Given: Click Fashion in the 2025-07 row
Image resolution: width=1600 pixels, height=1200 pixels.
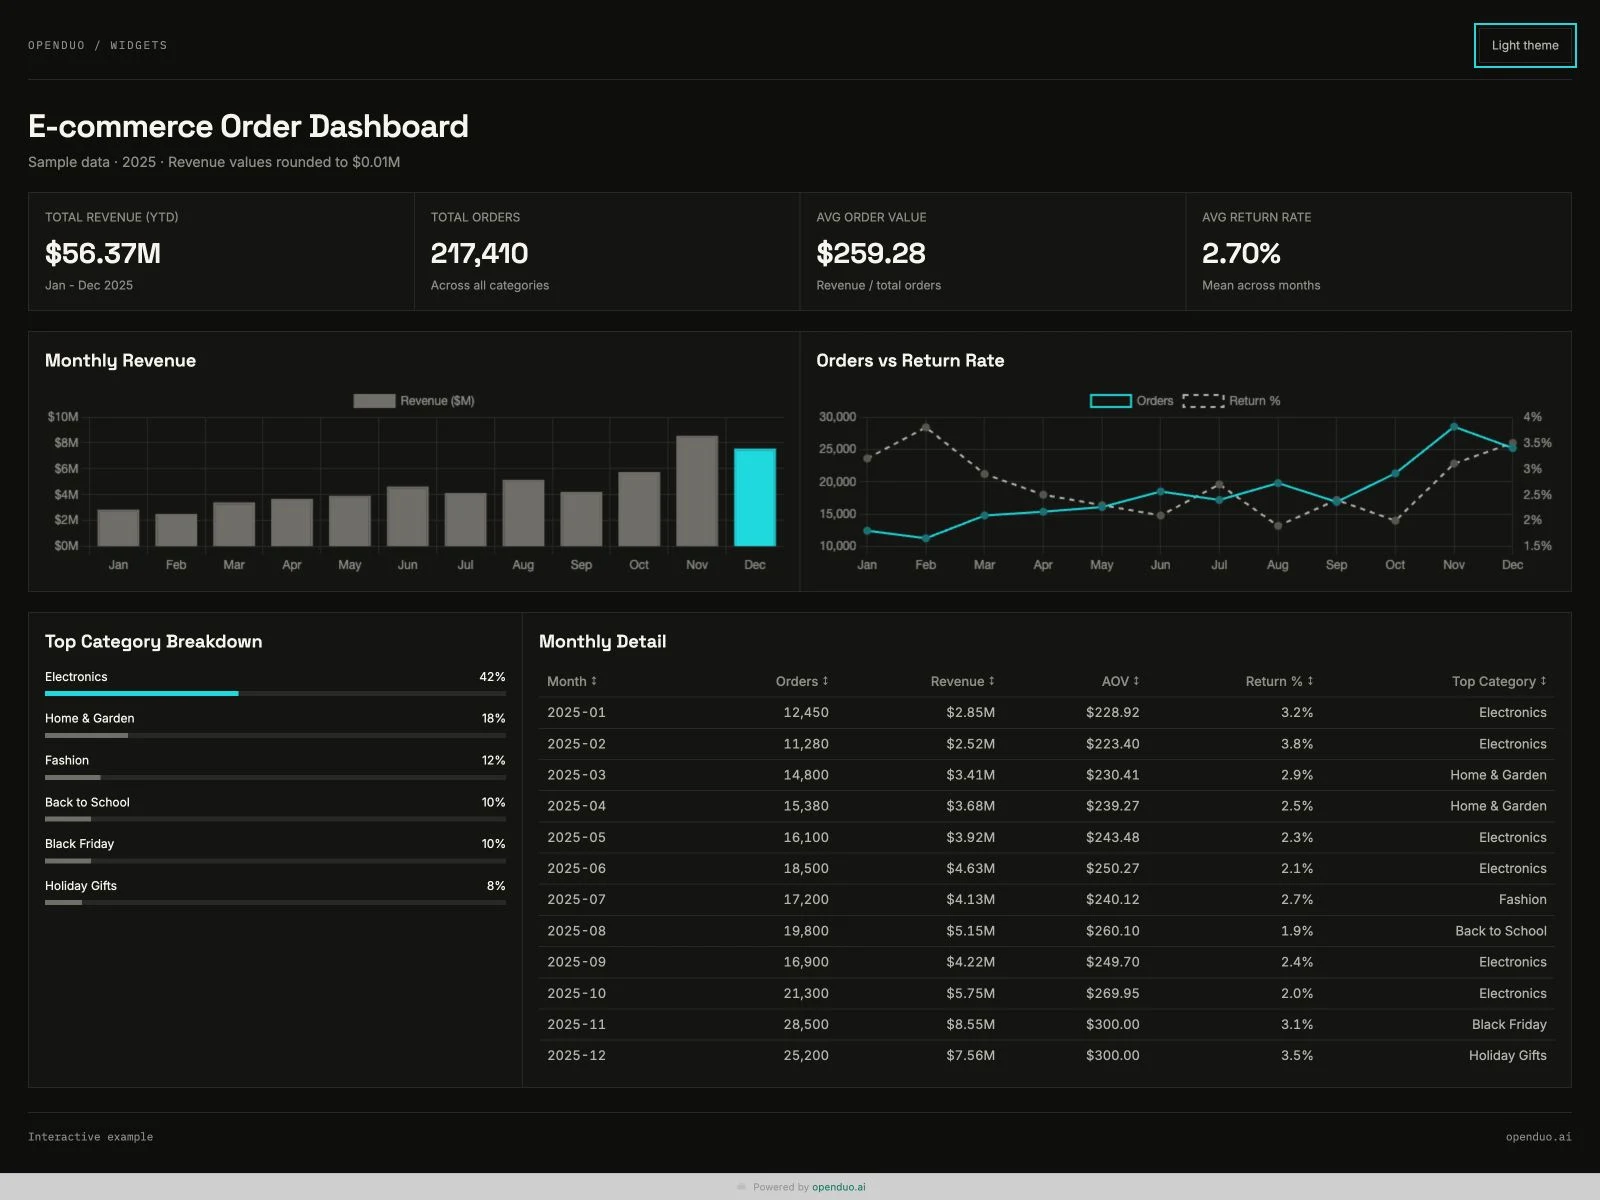Looking at the screenshot, I should [x=1523, y=900].
